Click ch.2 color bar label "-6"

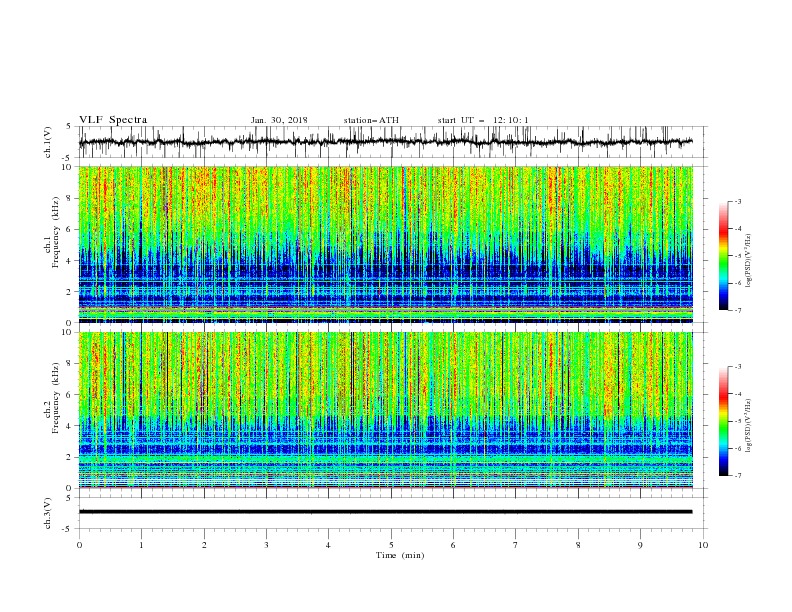point(738,448)
